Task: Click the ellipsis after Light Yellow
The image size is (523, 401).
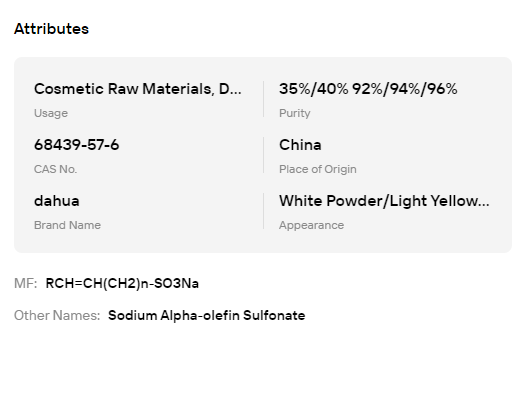Action: [x=484, y=204]
